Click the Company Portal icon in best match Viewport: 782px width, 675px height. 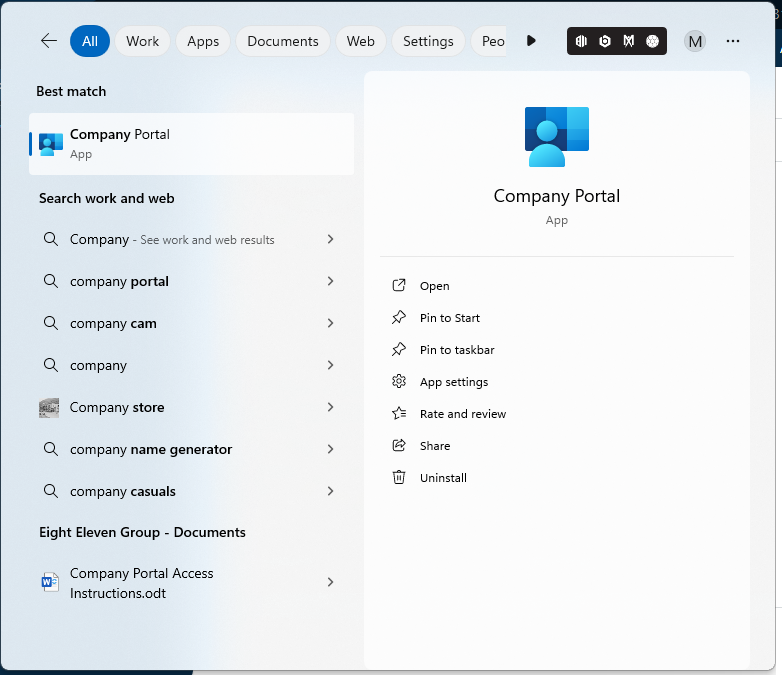click(50, 144)
